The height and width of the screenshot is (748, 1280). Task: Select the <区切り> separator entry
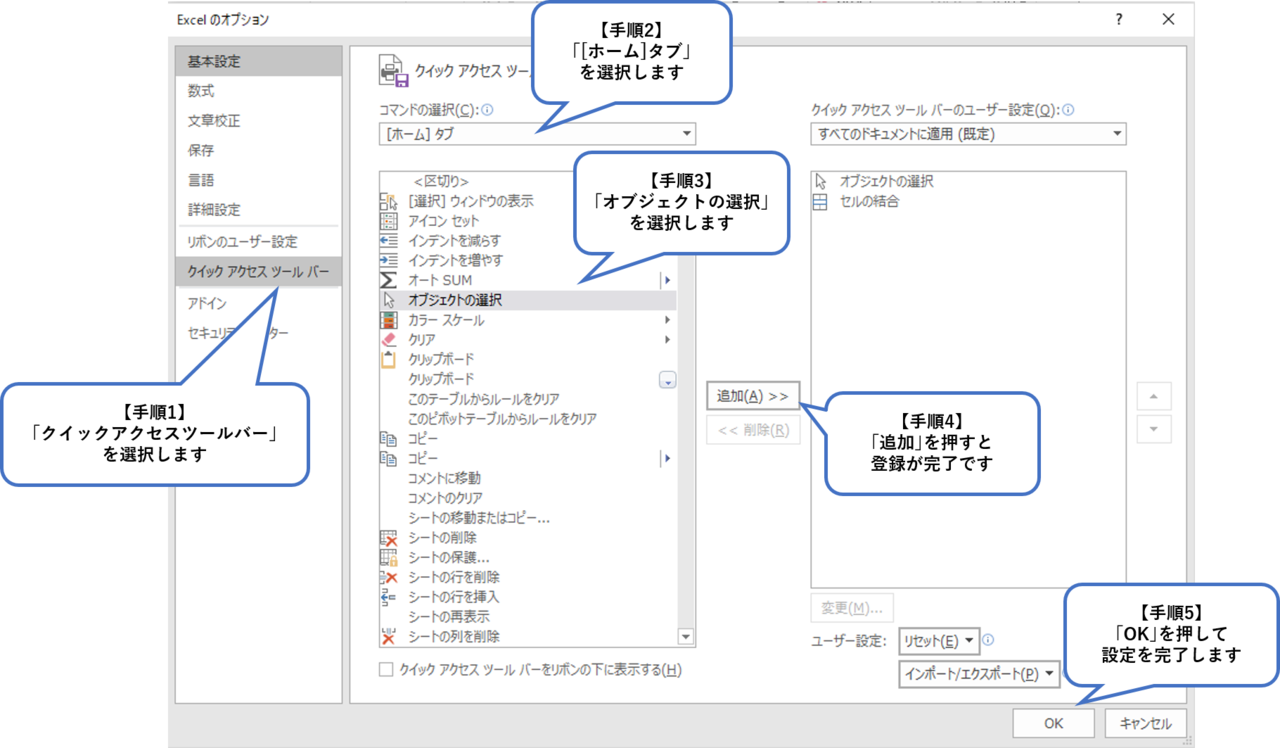coord(441,181)
